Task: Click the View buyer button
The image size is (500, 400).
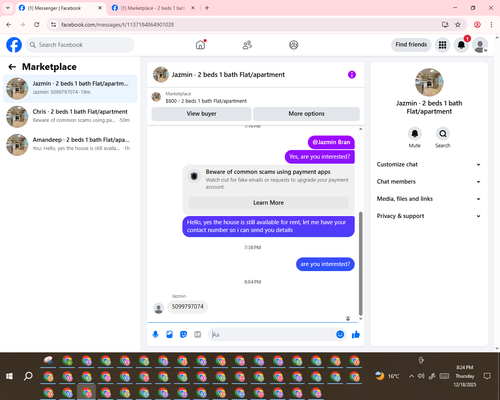Action: [x=201, y=114]
